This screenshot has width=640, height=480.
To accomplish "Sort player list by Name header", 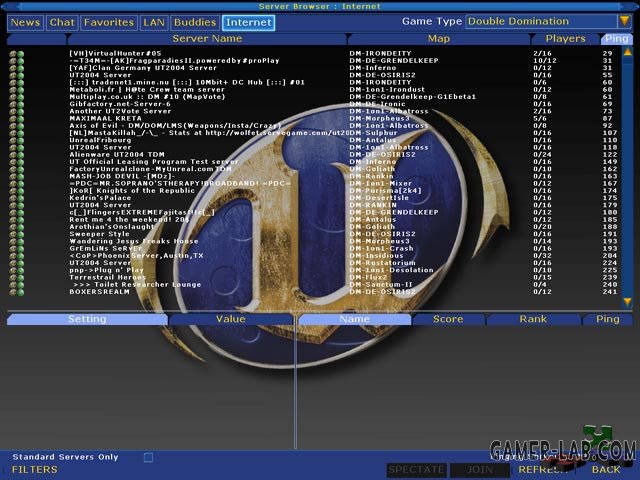I will 354,319.
